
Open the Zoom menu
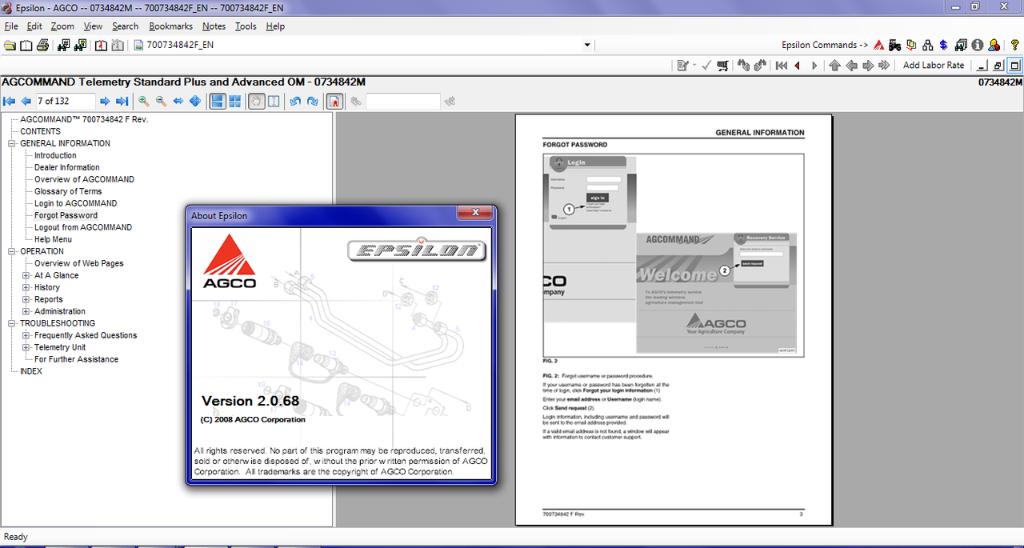pos(62,27)
